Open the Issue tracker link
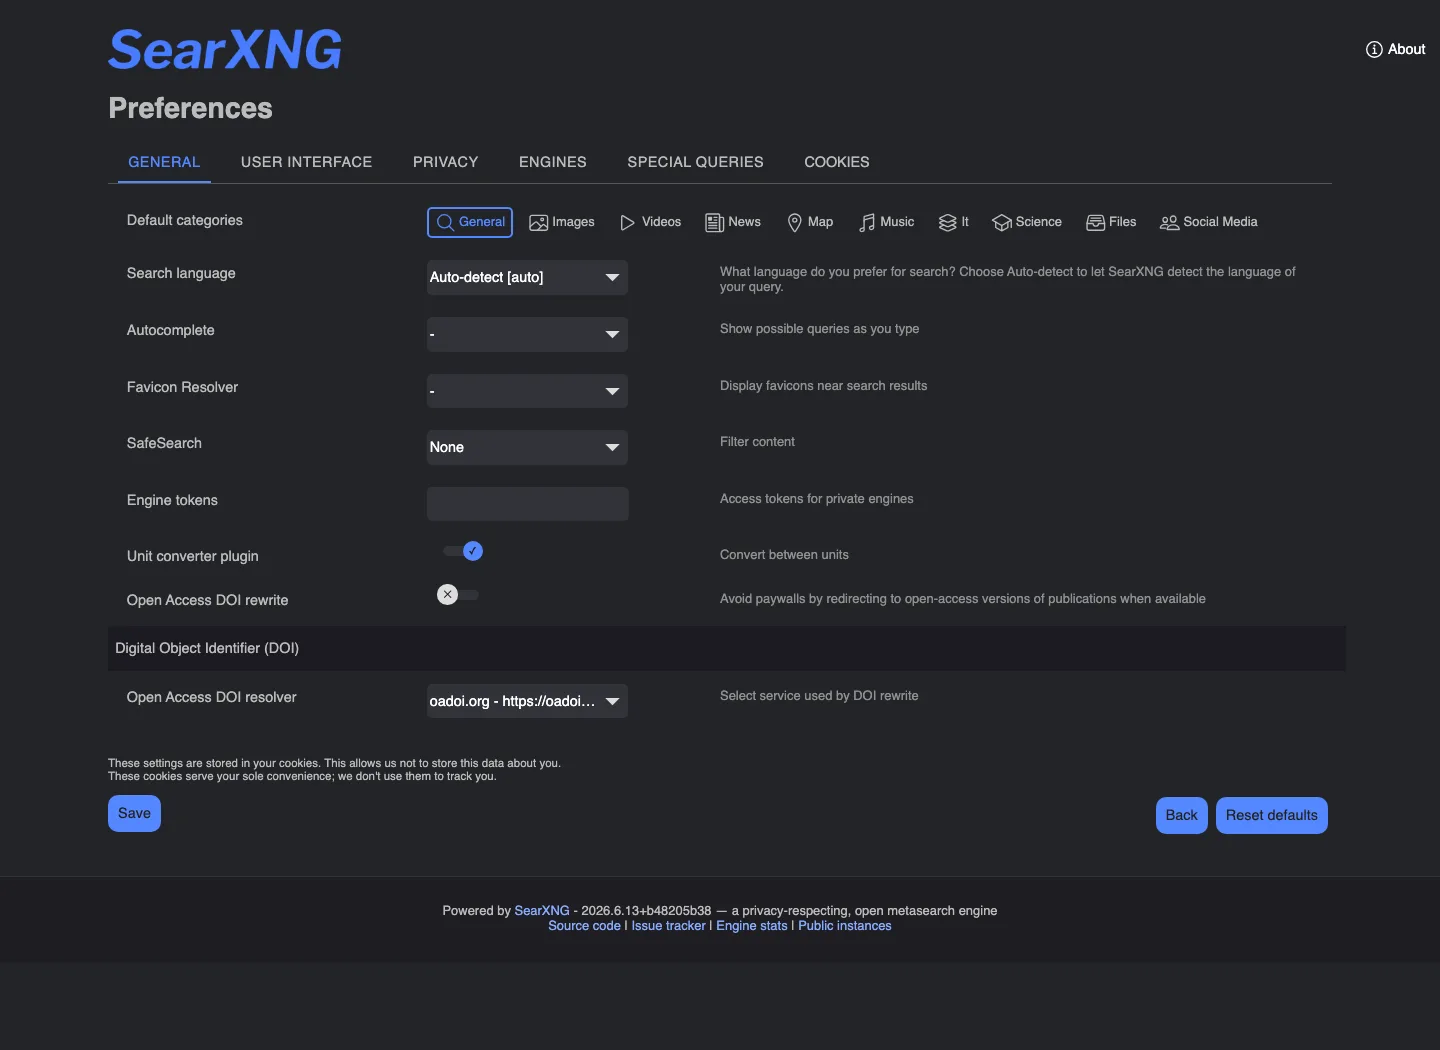The width and height of the screenshot is (1440, 1050). pos(668,926)
